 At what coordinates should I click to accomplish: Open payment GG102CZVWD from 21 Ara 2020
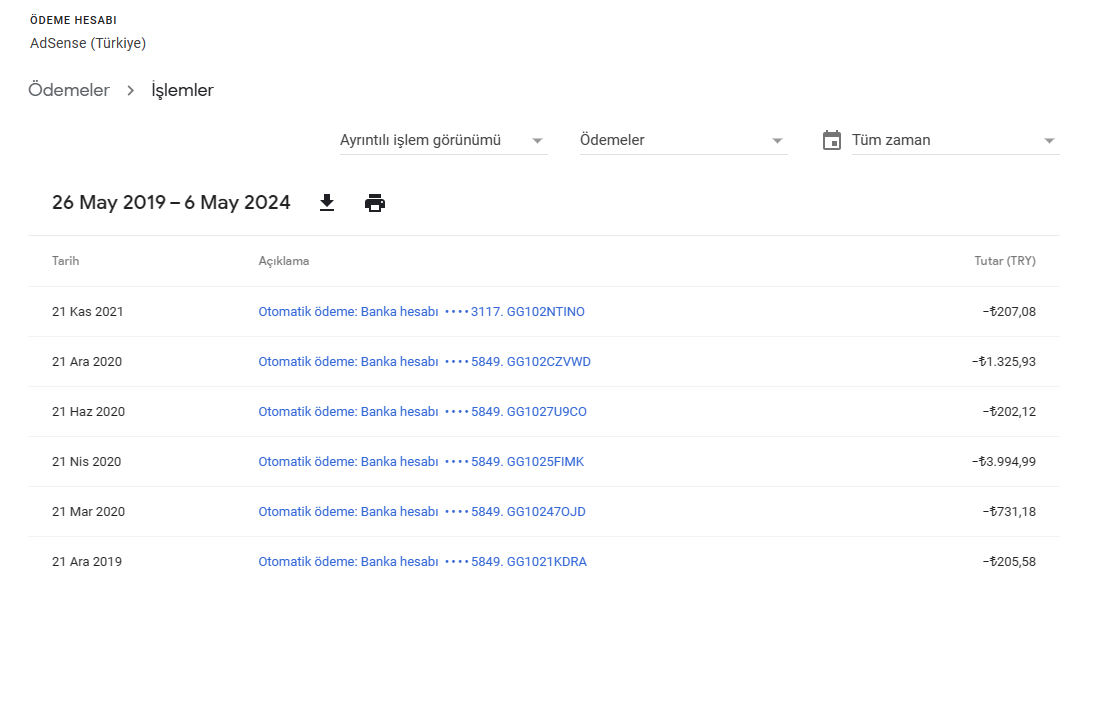pyautogui.click(x=424, y=362)
